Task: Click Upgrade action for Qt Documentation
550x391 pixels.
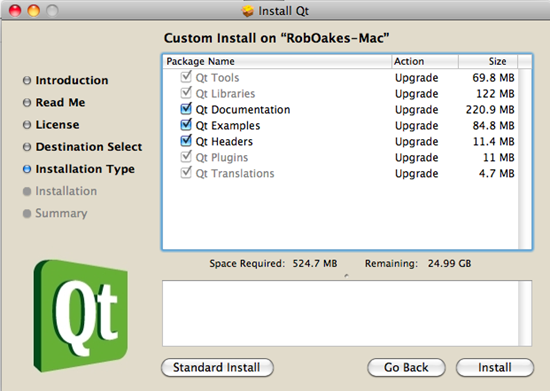Action: [x=416, y=110]
